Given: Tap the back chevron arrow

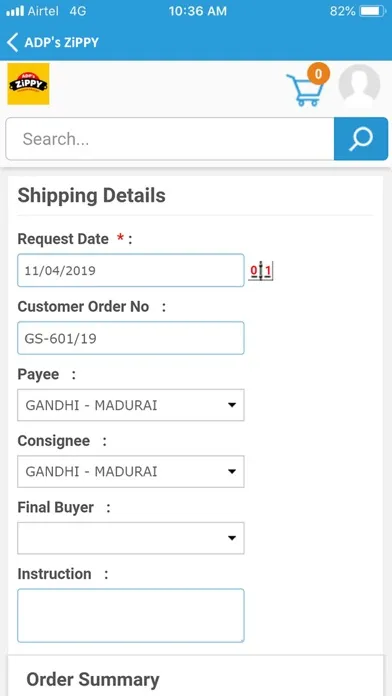Looking at the screenshot, I should (x=12, y=43).
